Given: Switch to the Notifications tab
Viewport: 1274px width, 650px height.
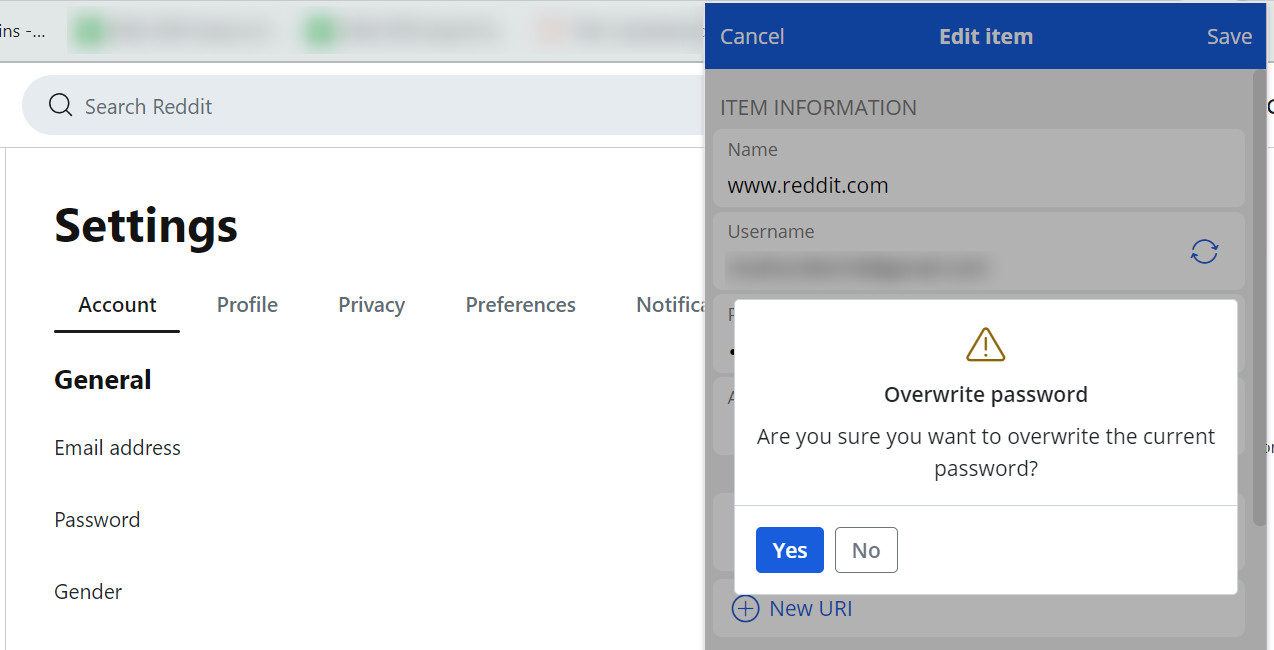Looking at the screenshot, I should click(x=671, y=304).
